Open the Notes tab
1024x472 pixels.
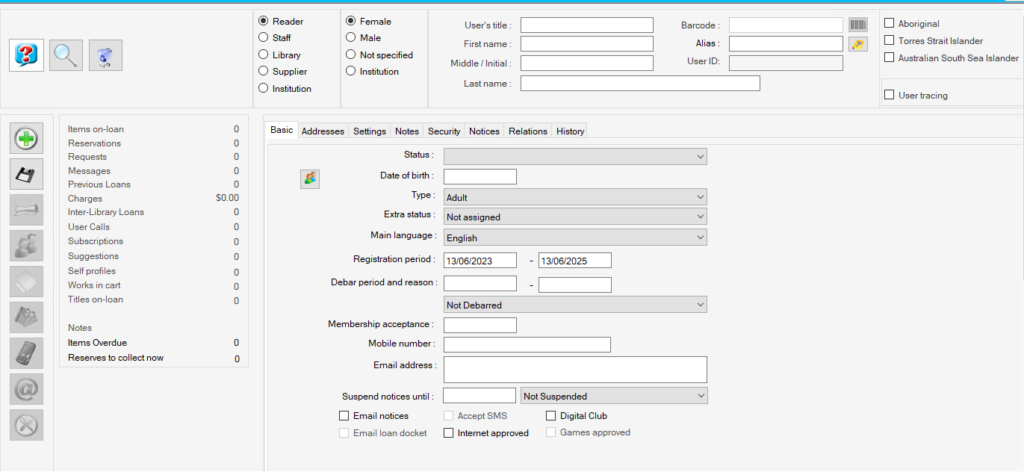point(407,131)
